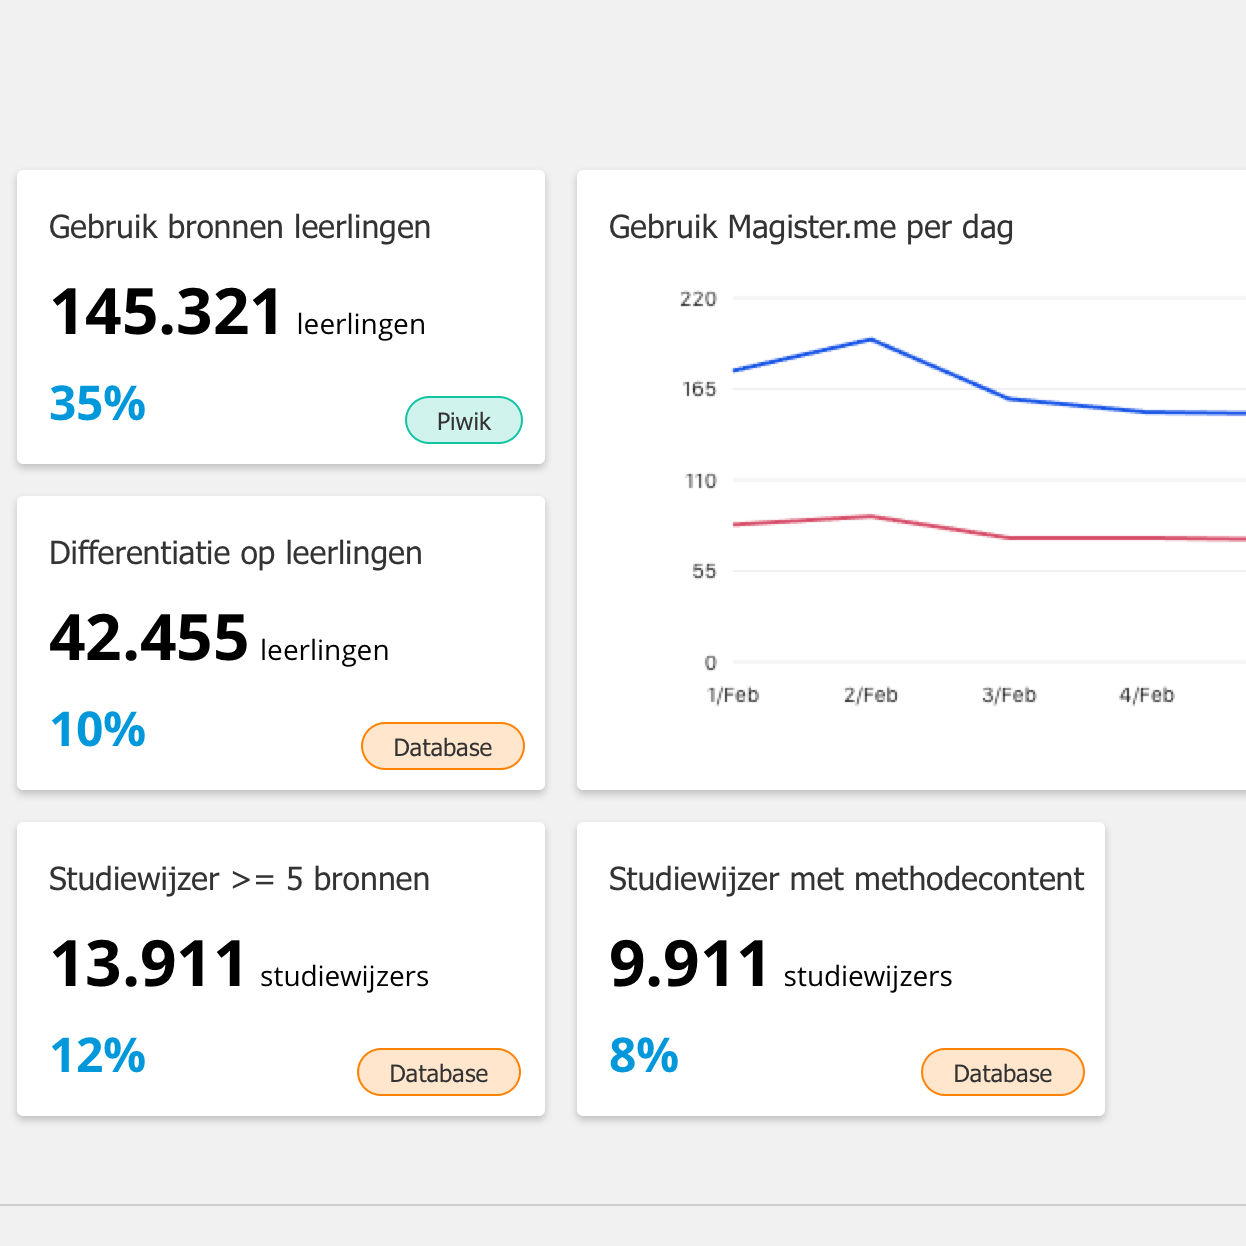Click Database badge on Studiewijzer >= 5 bronnen card
The width and height of the screenshot is (1246, 1246).
[439, 1072]
